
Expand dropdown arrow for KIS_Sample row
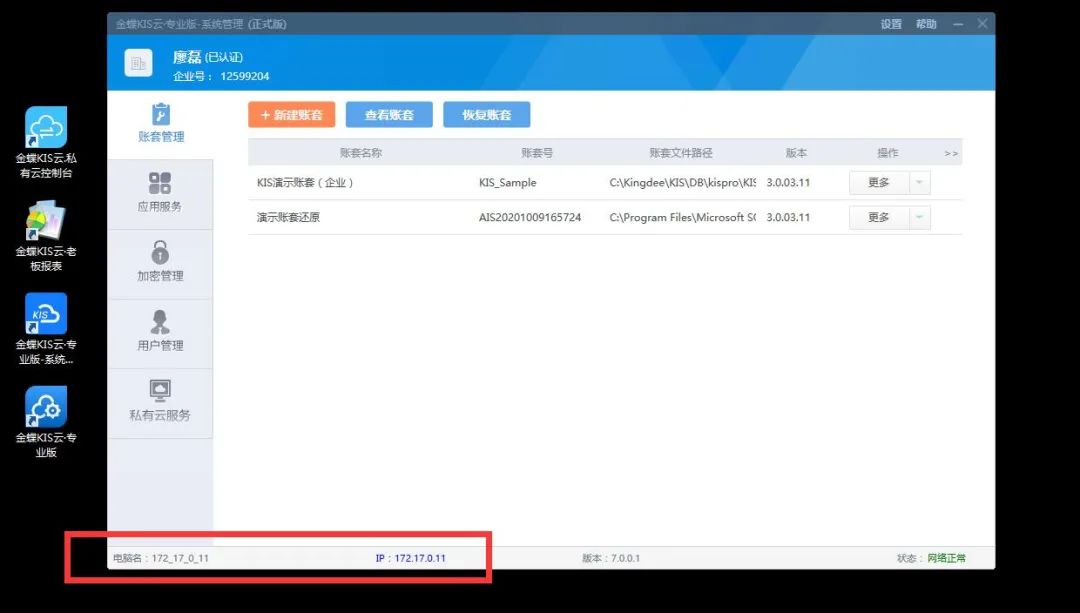[x=920, y=183]
